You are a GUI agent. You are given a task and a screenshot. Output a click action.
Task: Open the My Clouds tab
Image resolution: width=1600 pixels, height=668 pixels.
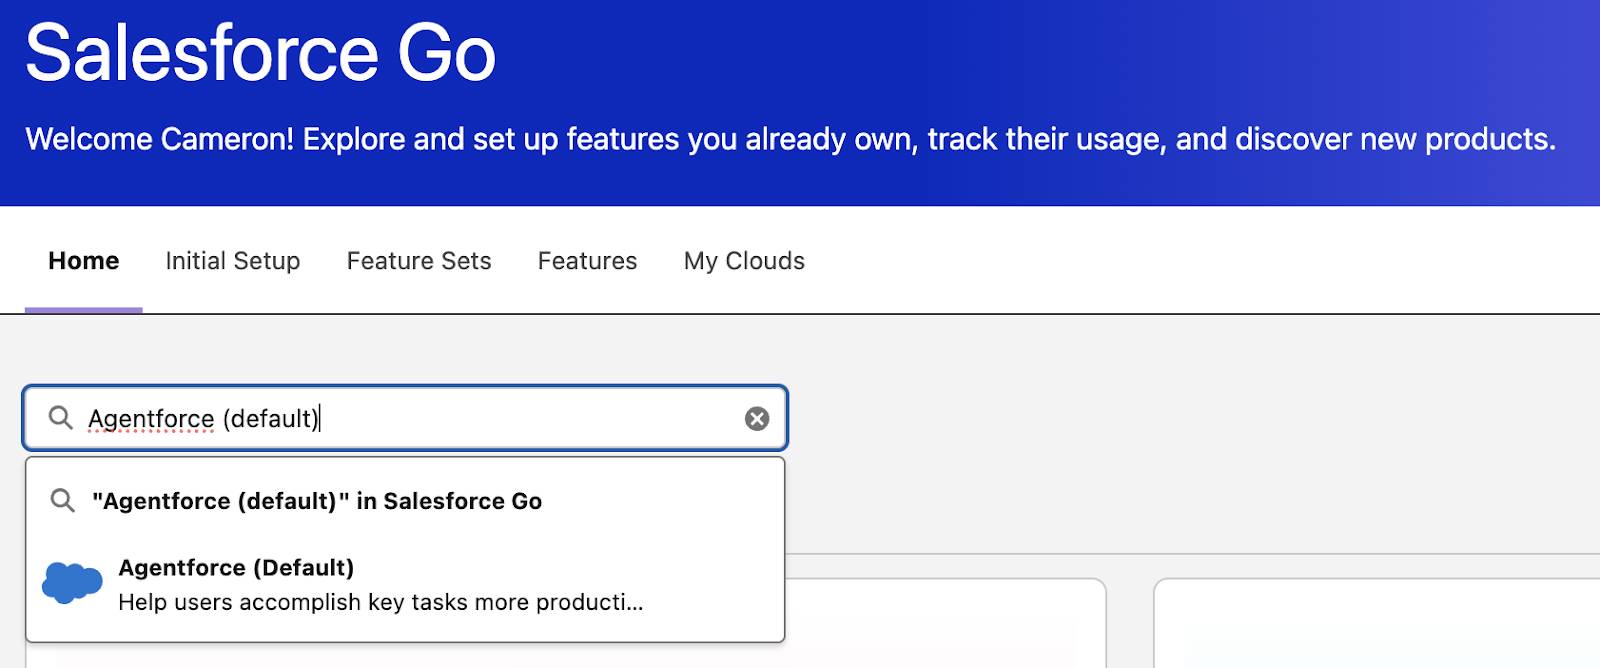pos(744,261)
